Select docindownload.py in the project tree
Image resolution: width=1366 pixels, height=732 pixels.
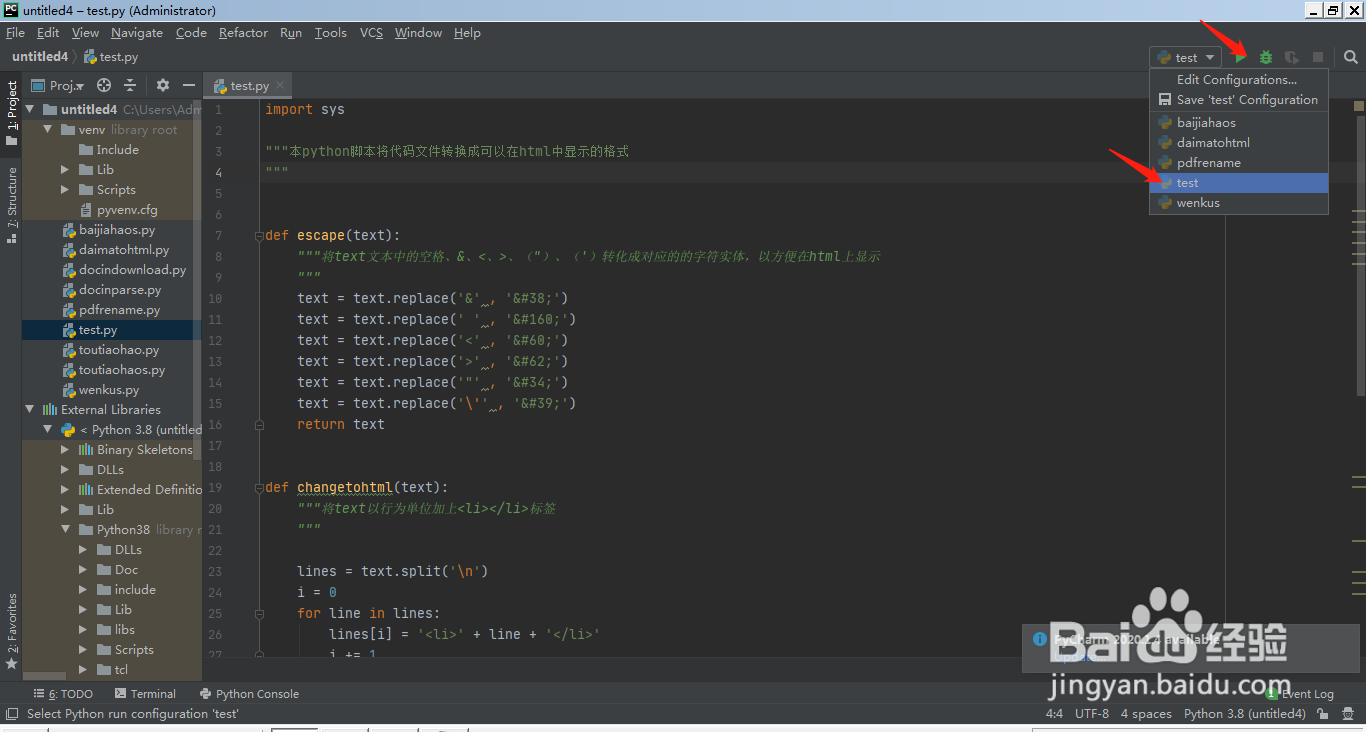[x=132, y=270]
